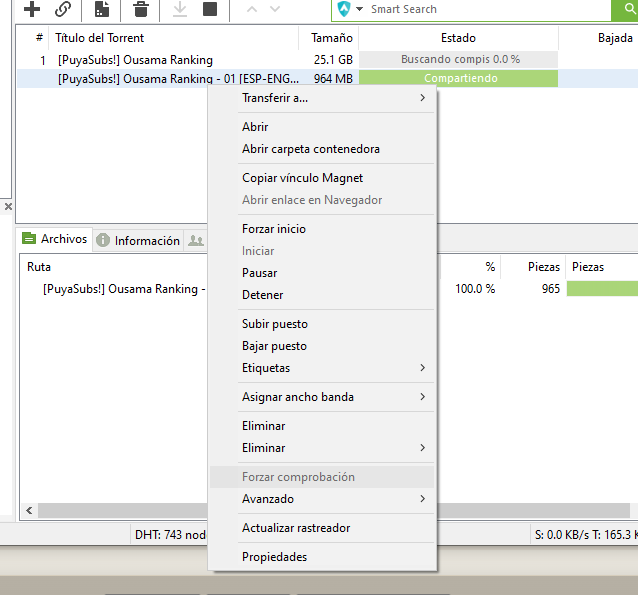This screenshot has height=595, width=638.
Task: Click into the Smart Search field
Action: tap(488, 9)
